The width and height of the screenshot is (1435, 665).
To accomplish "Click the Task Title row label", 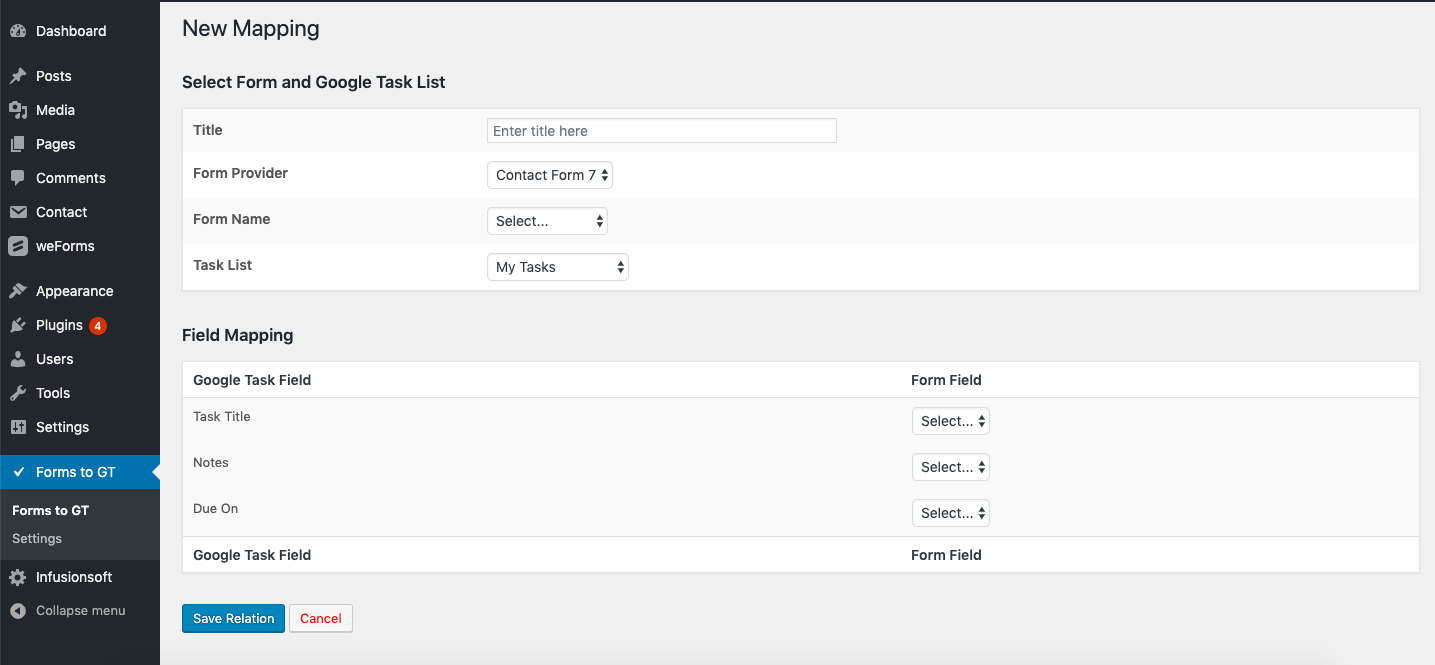I will (222, 417).
